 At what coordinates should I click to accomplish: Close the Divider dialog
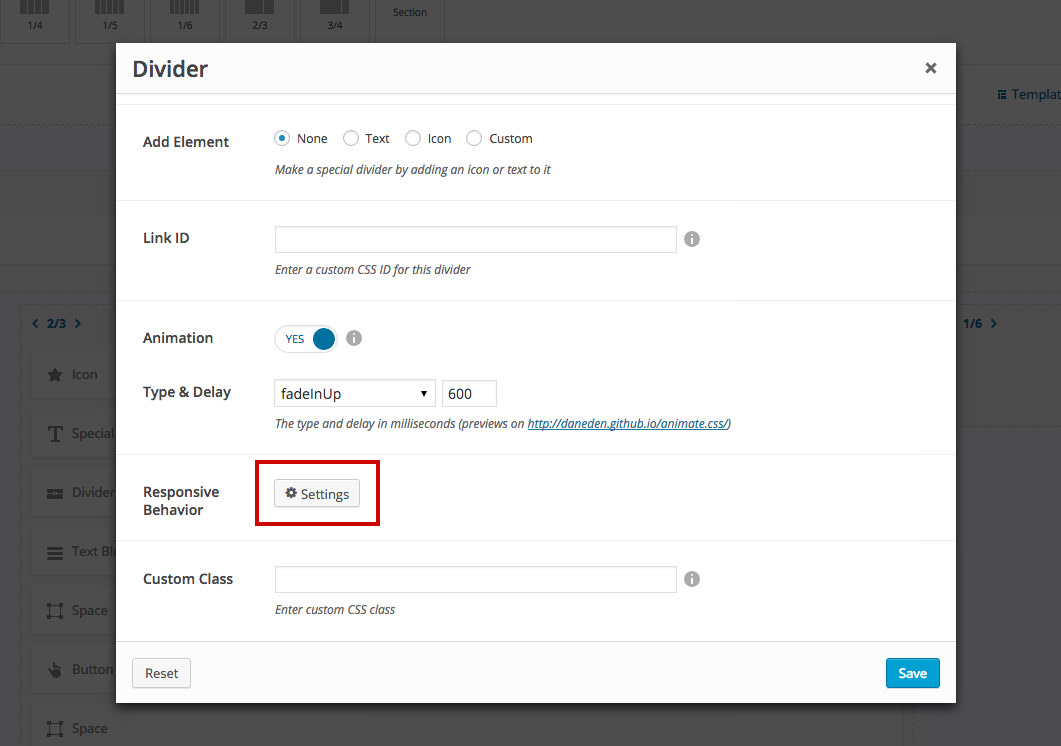click(931, 68)
